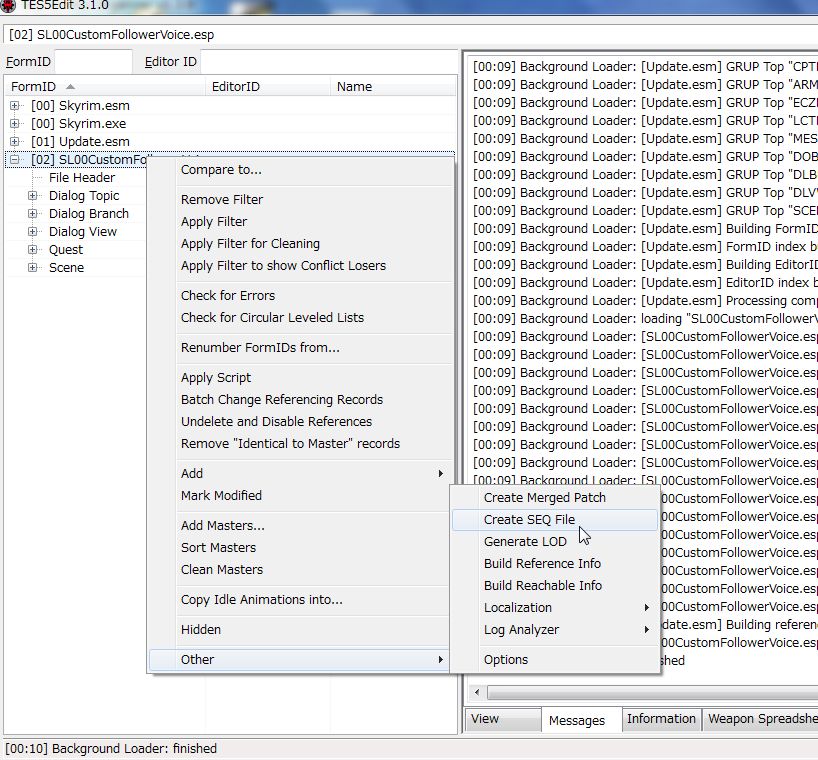Choose Options in the Other submenu
The width and height of the screenshot is (818, 760).
click(x=555, y=660)
